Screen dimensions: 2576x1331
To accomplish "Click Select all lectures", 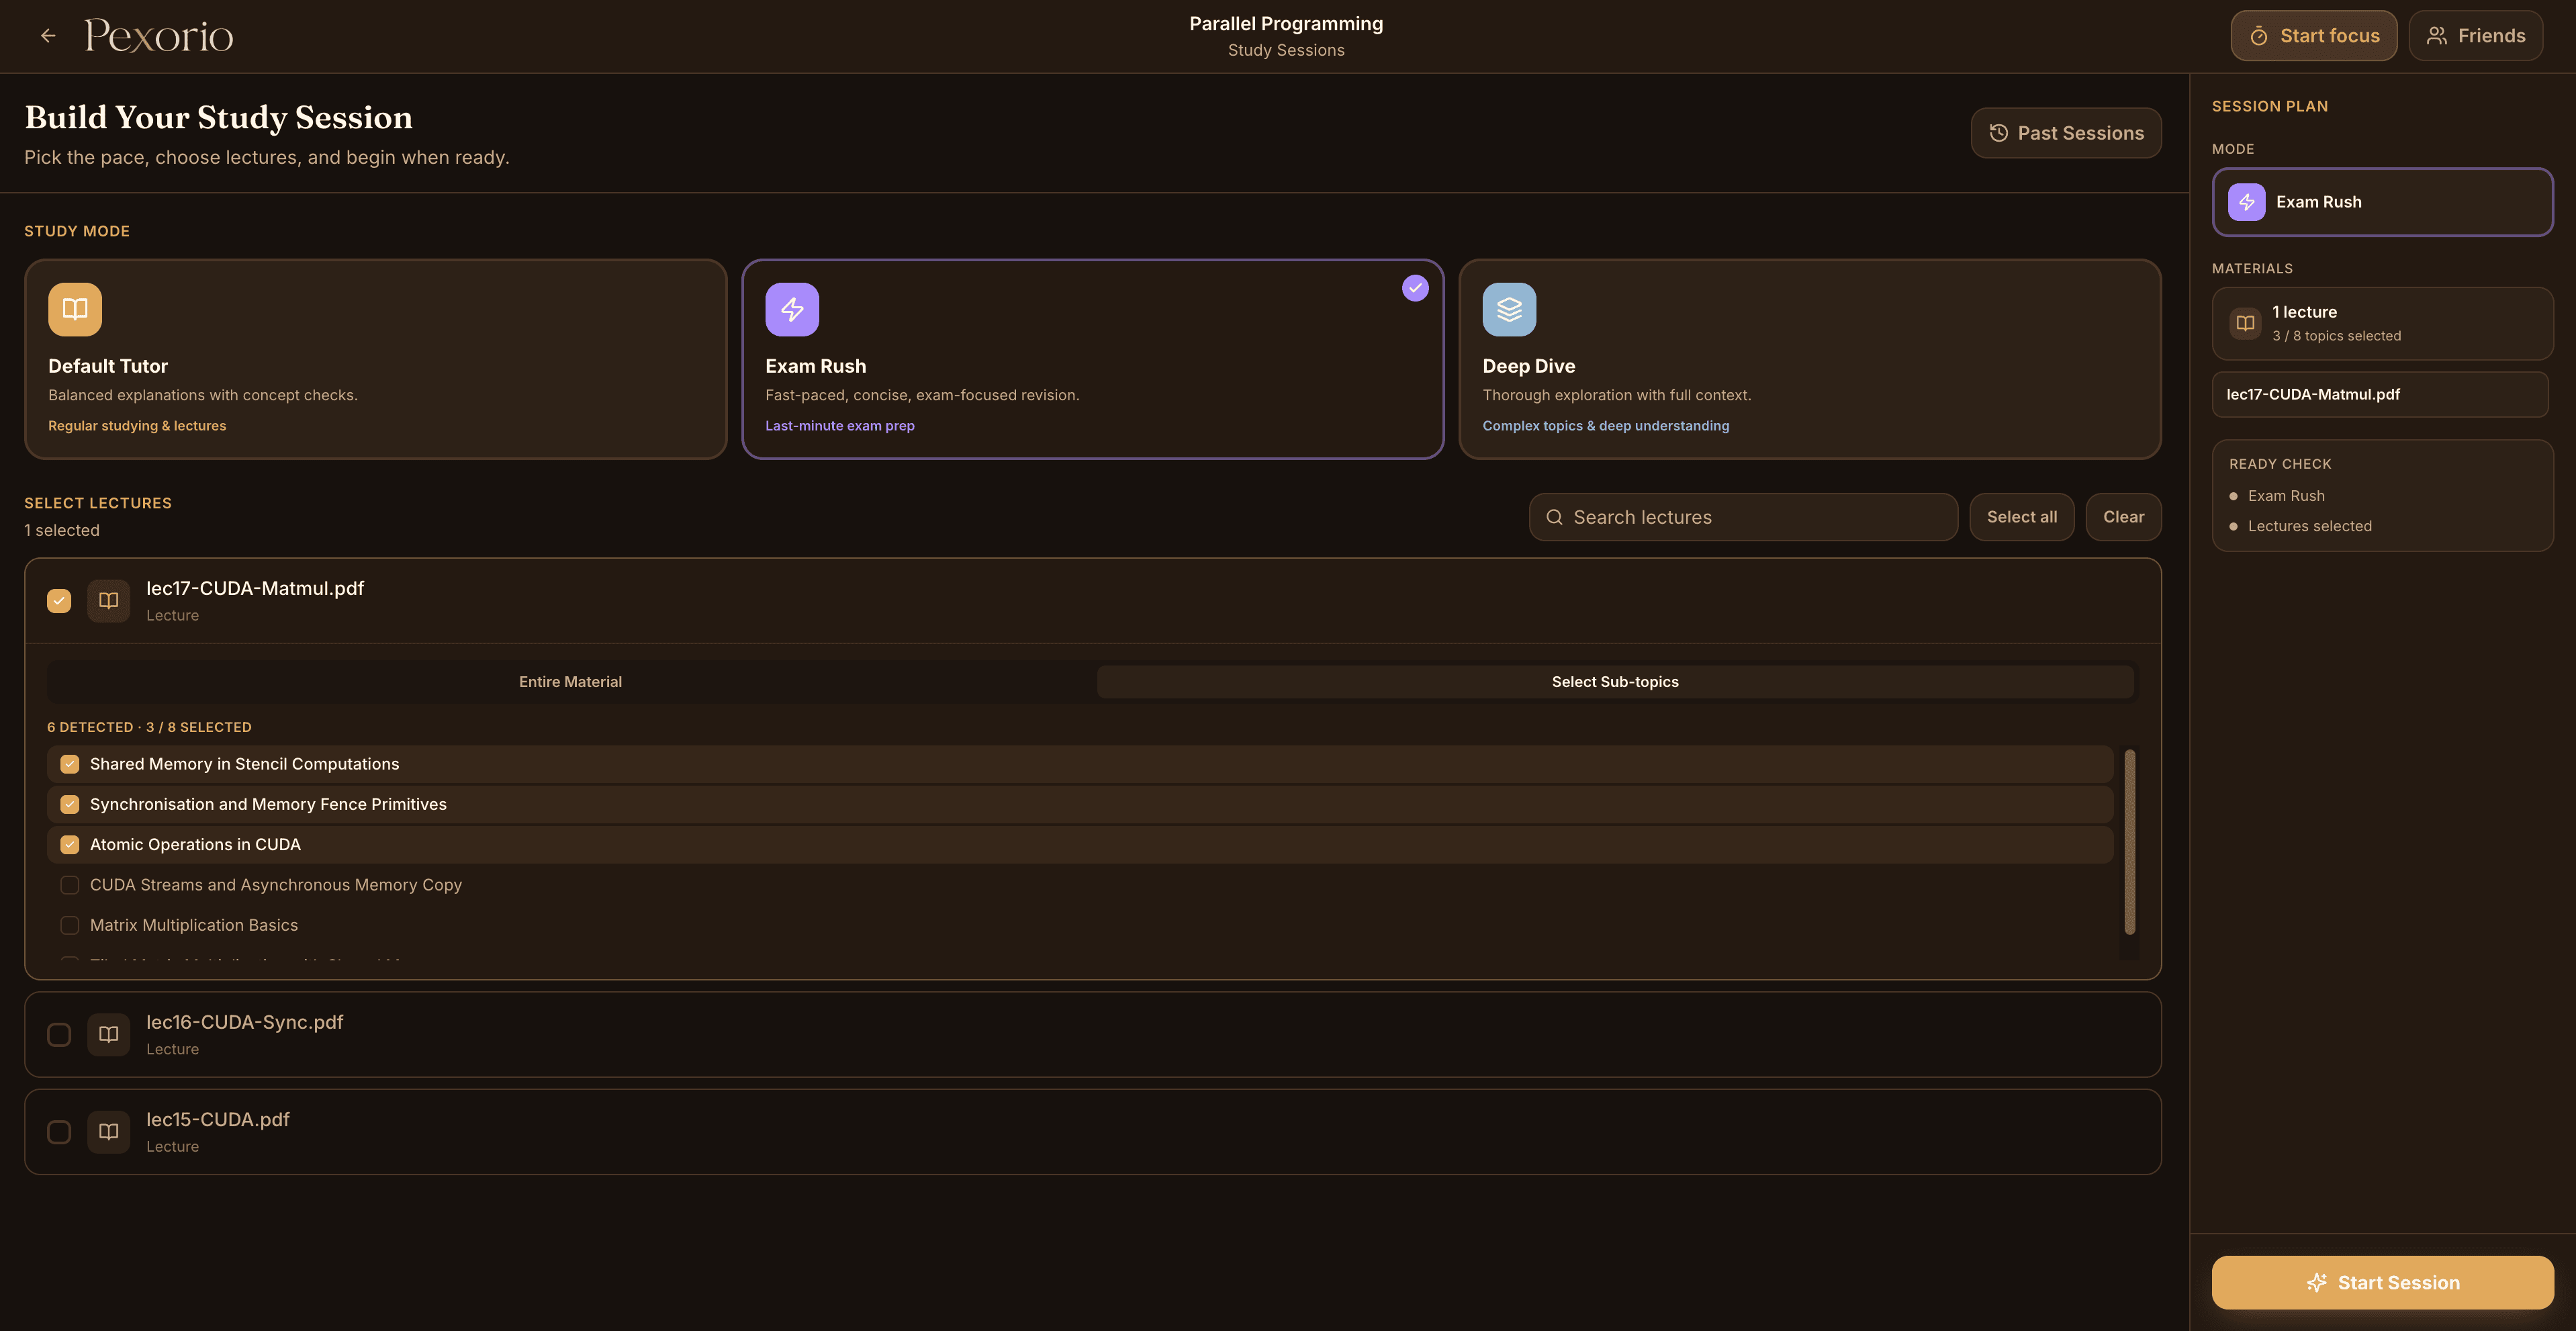I will pyautogui.click(x=2022, y=517).
